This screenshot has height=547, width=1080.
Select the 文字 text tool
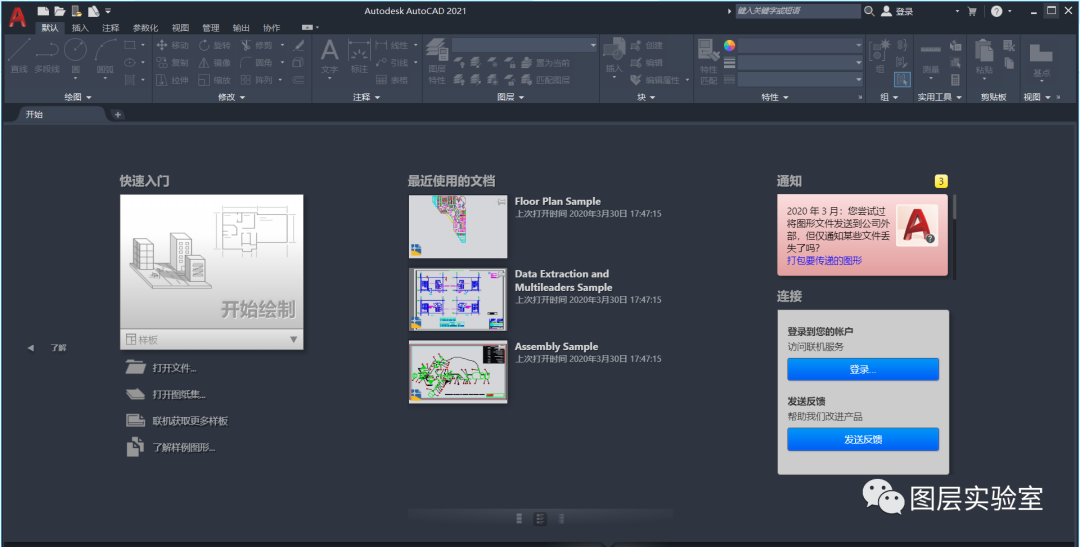click(x=330, y=57)
